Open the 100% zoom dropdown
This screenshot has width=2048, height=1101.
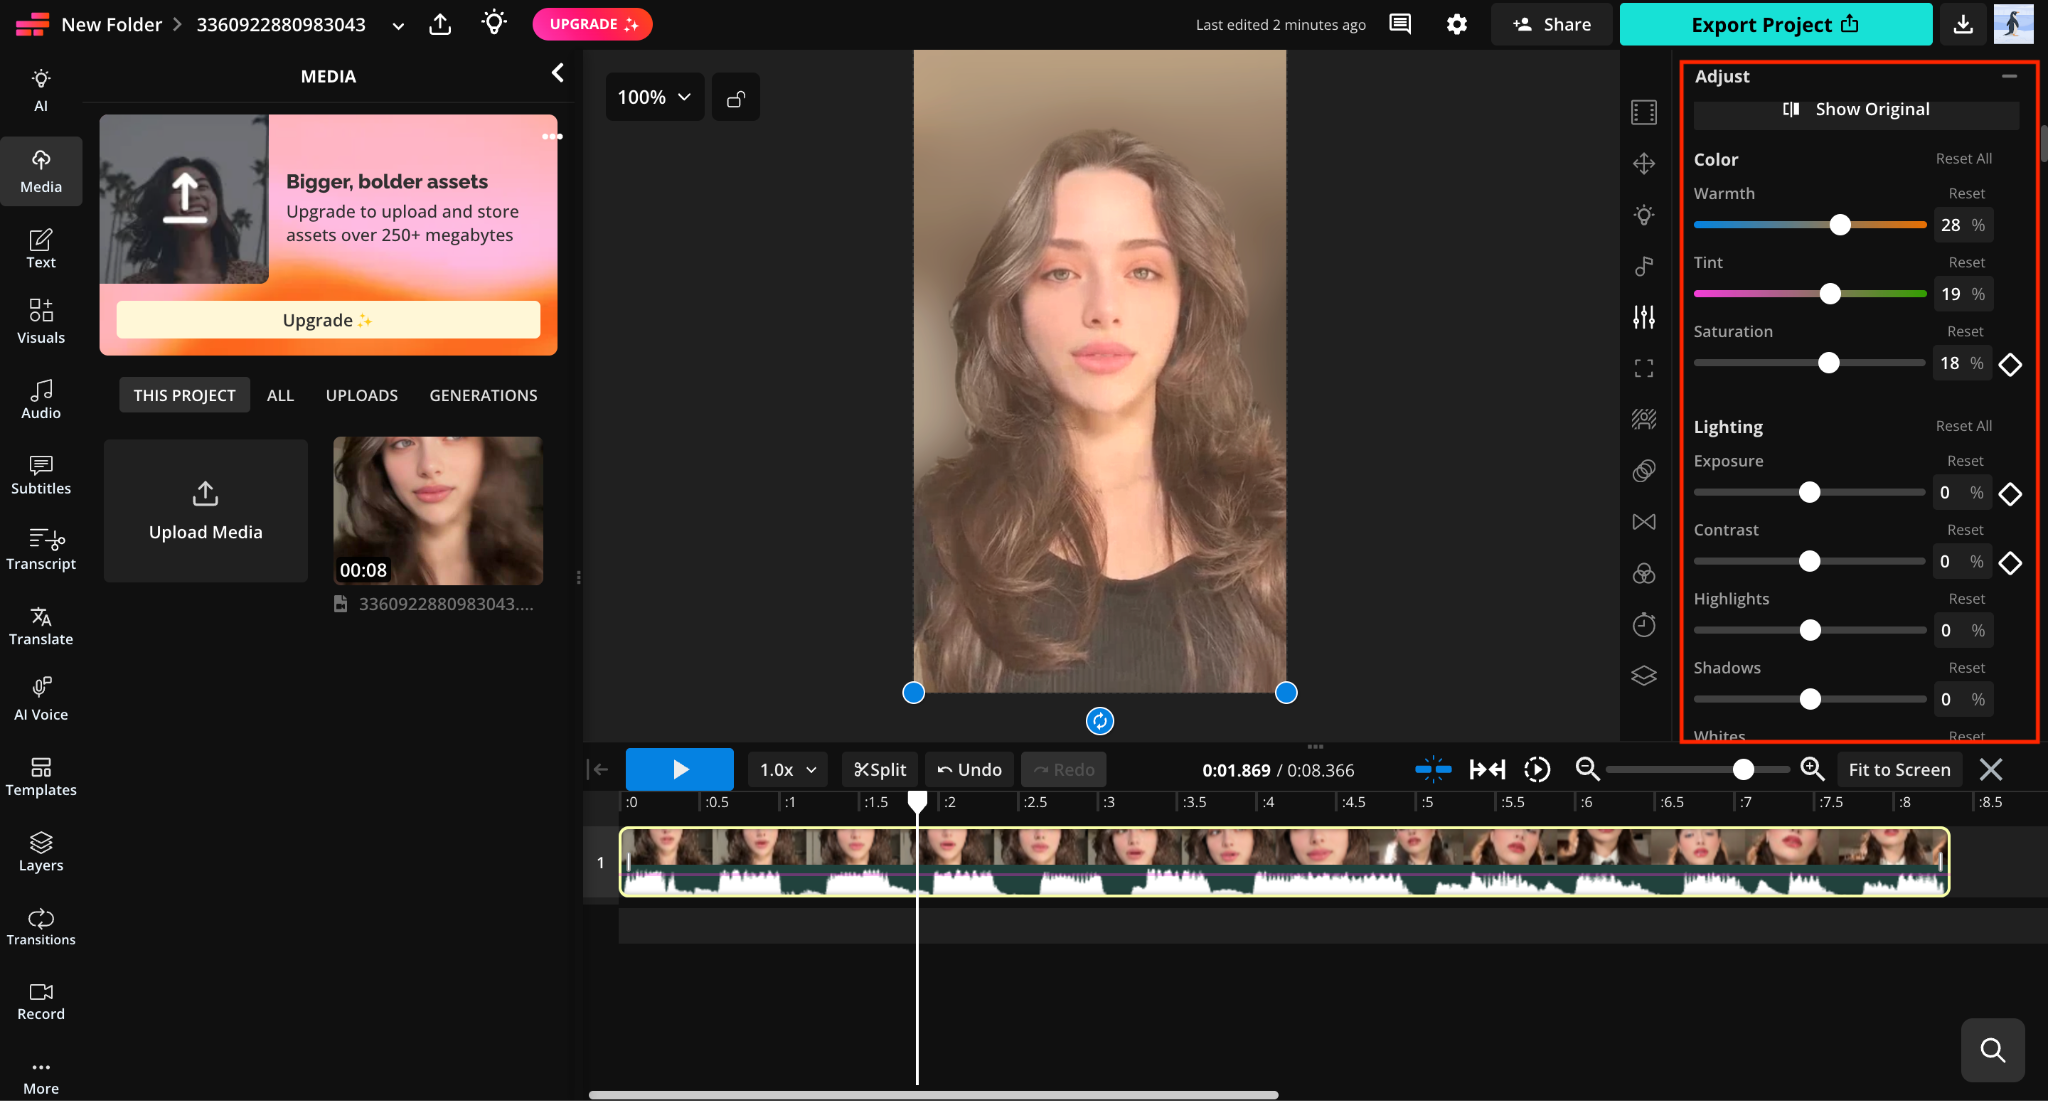click(x=654, y=97)
